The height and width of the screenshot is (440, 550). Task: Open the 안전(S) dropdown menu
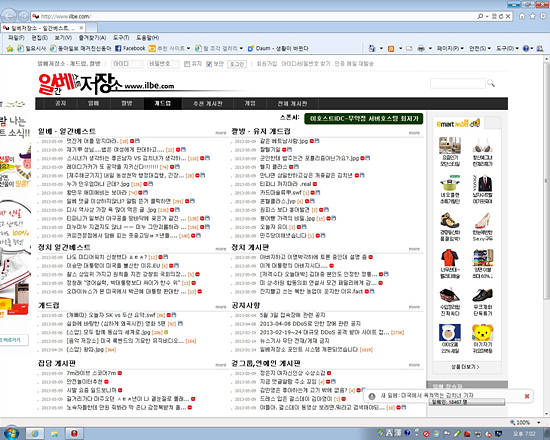click(479, 48)
